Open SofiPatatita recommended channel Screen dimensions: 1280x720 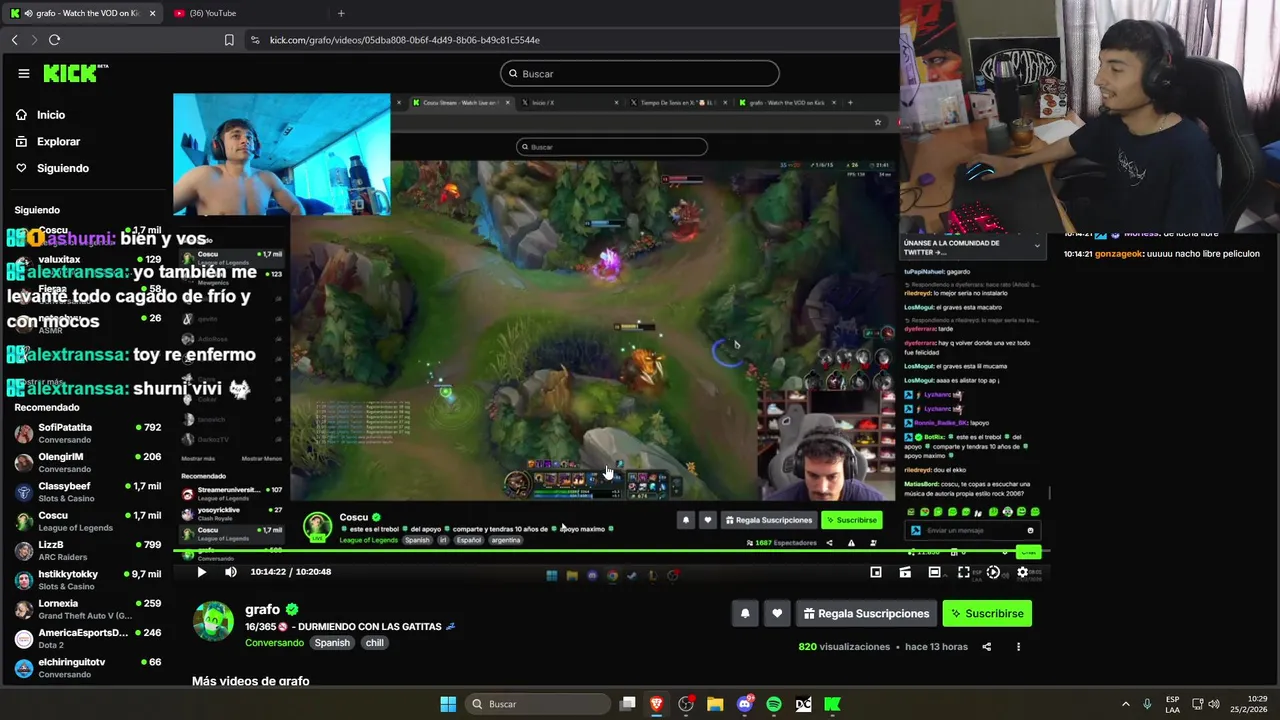[x=88, y=433]
